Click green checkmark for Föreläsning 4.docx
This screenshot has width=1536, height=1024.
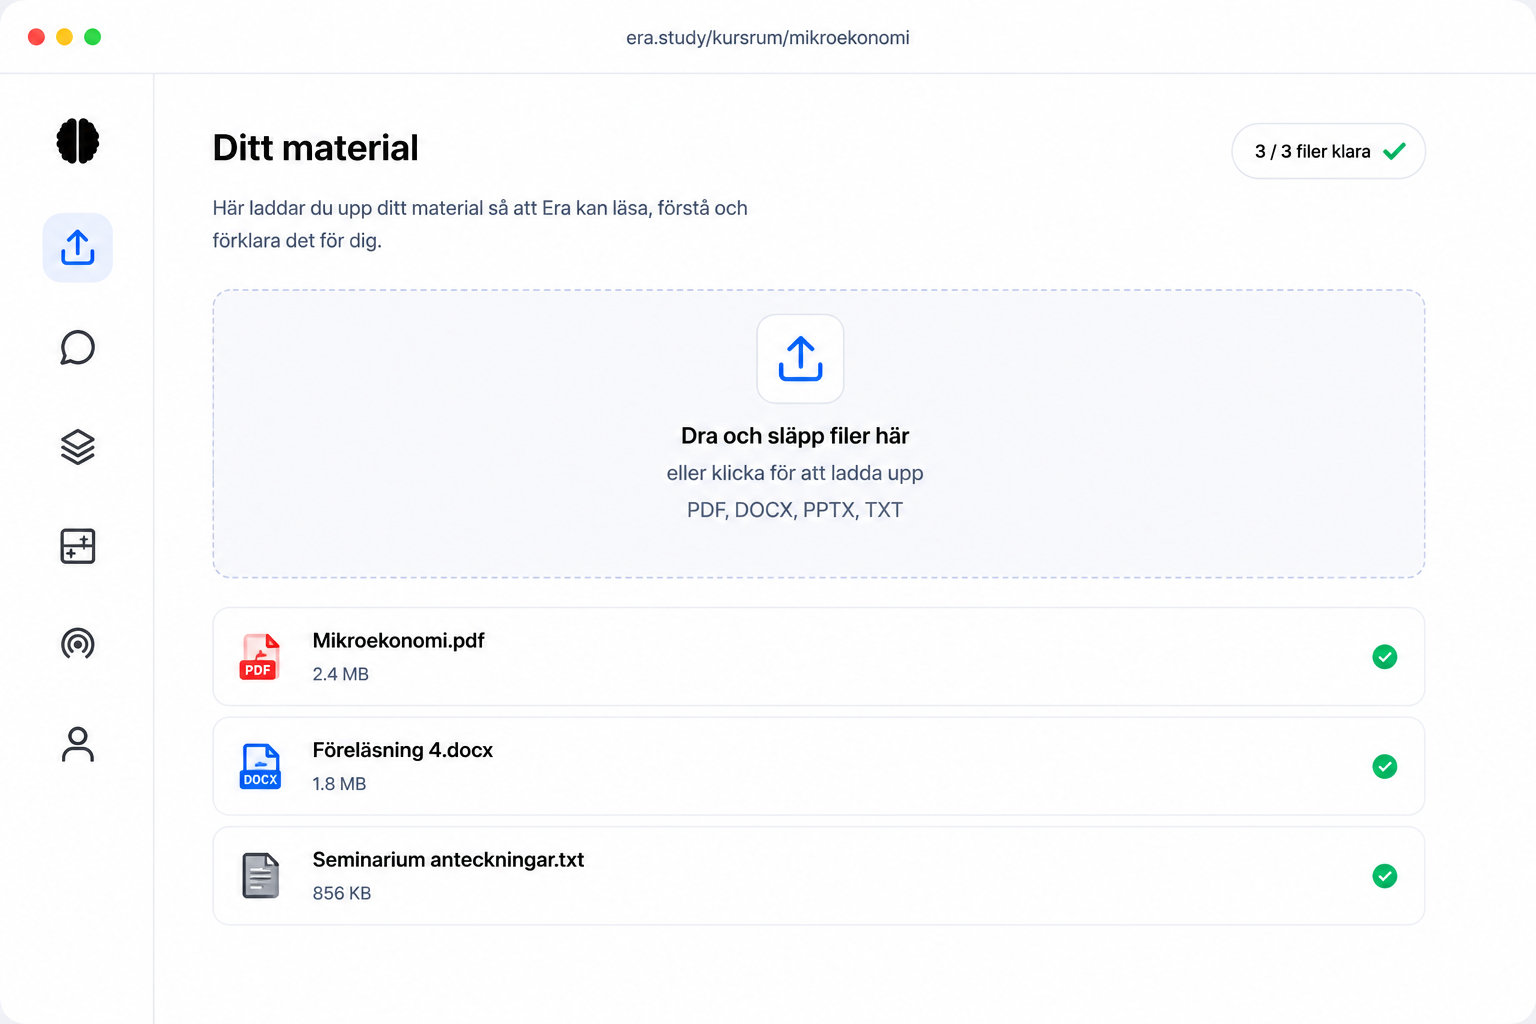[x=1385, y=767]
